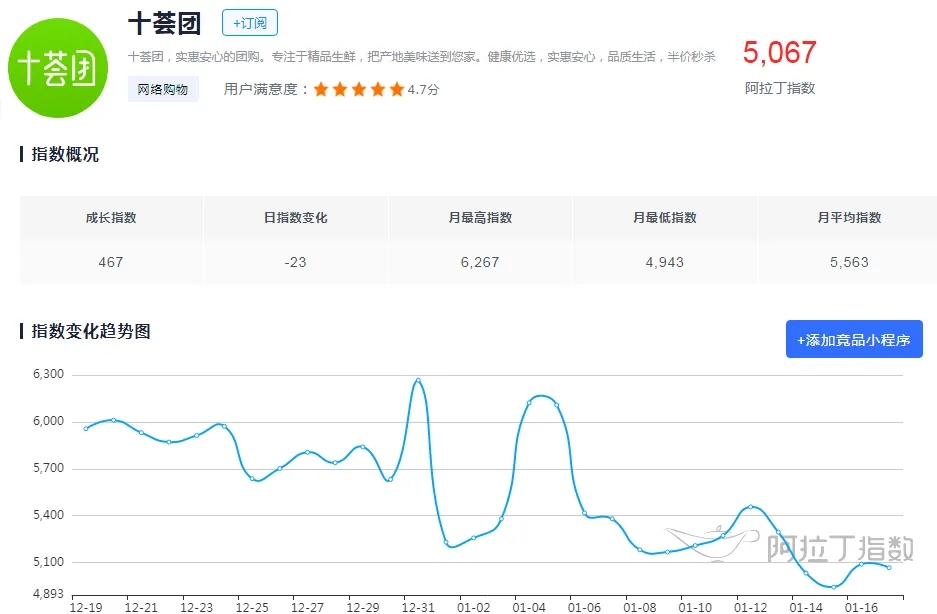Click the fifth satisfaction rating star
937x614 pixels.
click(x=397, y=90)
